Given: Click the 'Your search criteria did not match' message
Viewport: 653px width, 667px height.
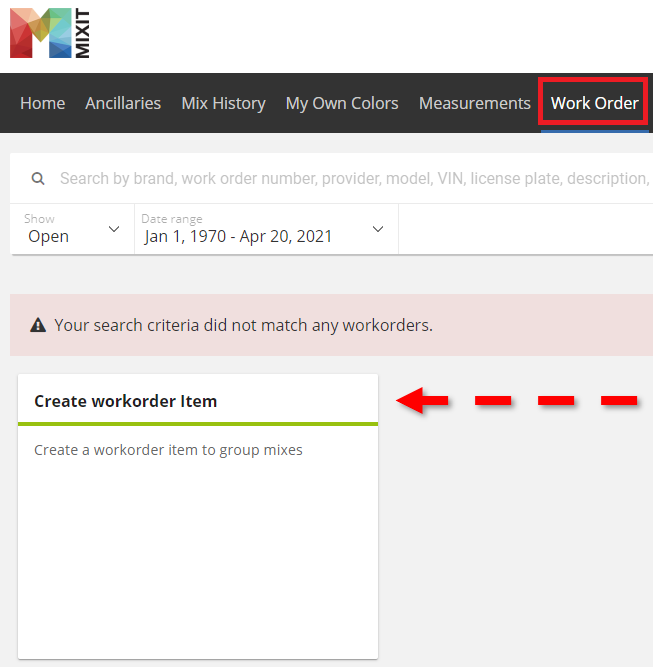Looking at the screenshot, I should pyautogui.click(x=243, y=325).
